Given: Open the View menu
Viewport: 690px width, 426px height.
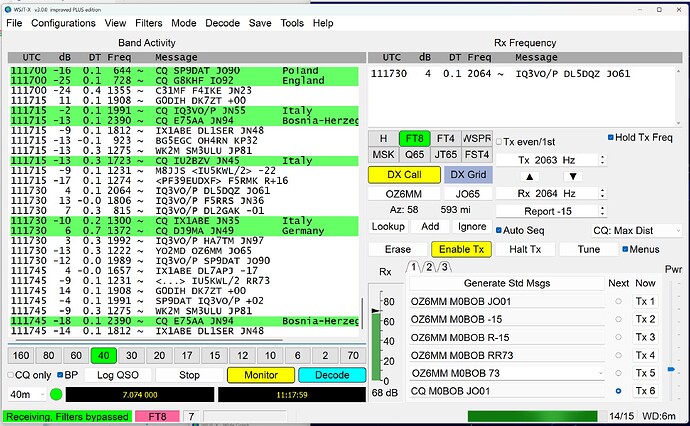Looking at the screenshot, I should tap(115, 23).
